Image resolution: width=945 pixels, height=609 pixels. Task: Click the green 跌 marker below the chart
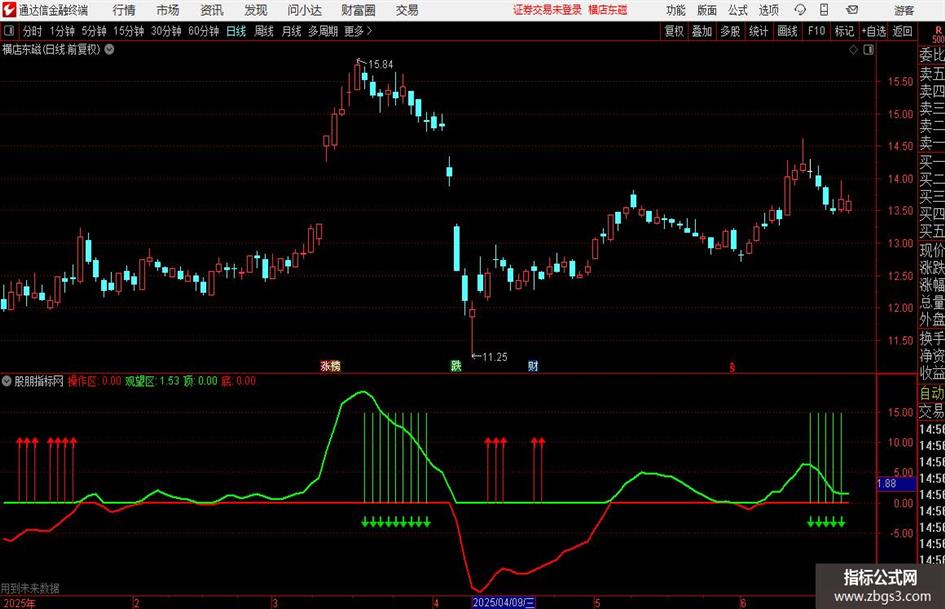pos(456,365)
